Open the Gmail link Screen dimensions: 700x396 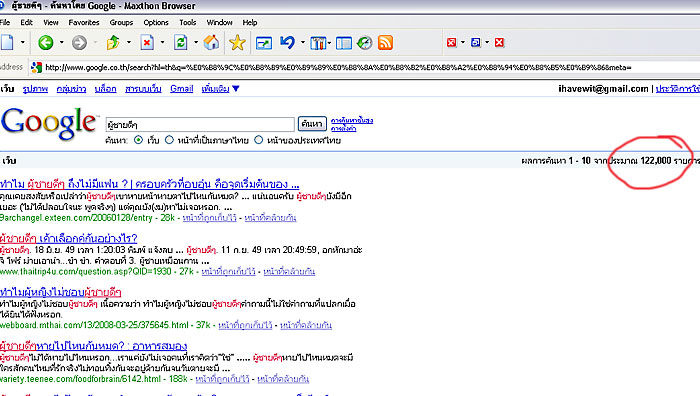[182, 88]
